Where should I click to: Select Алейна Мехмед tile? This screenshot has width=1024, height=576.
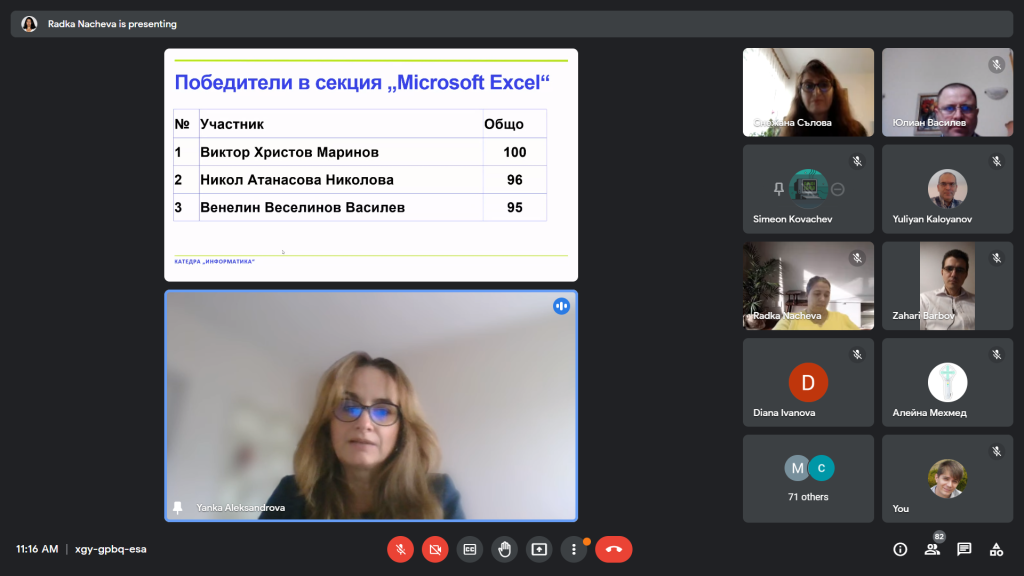[948, 382]
